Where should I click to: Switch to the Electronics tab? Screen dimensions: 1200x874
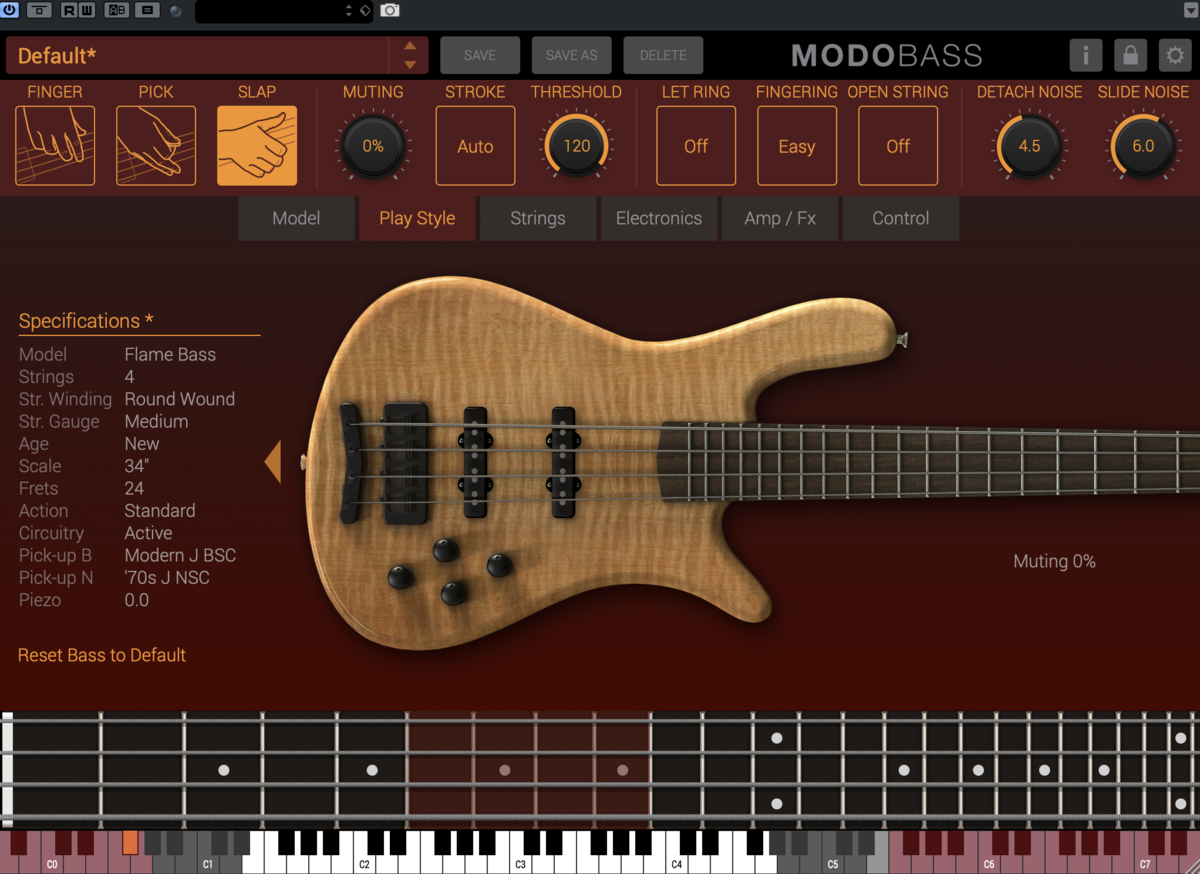point(659,218)
